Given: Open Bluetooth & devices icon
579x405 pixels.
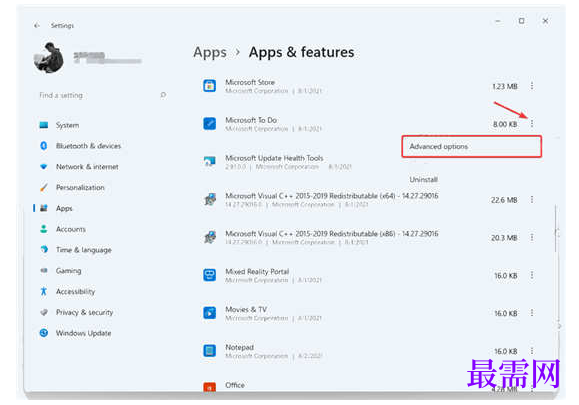Looking at the screenshot, I should (44, 146).
